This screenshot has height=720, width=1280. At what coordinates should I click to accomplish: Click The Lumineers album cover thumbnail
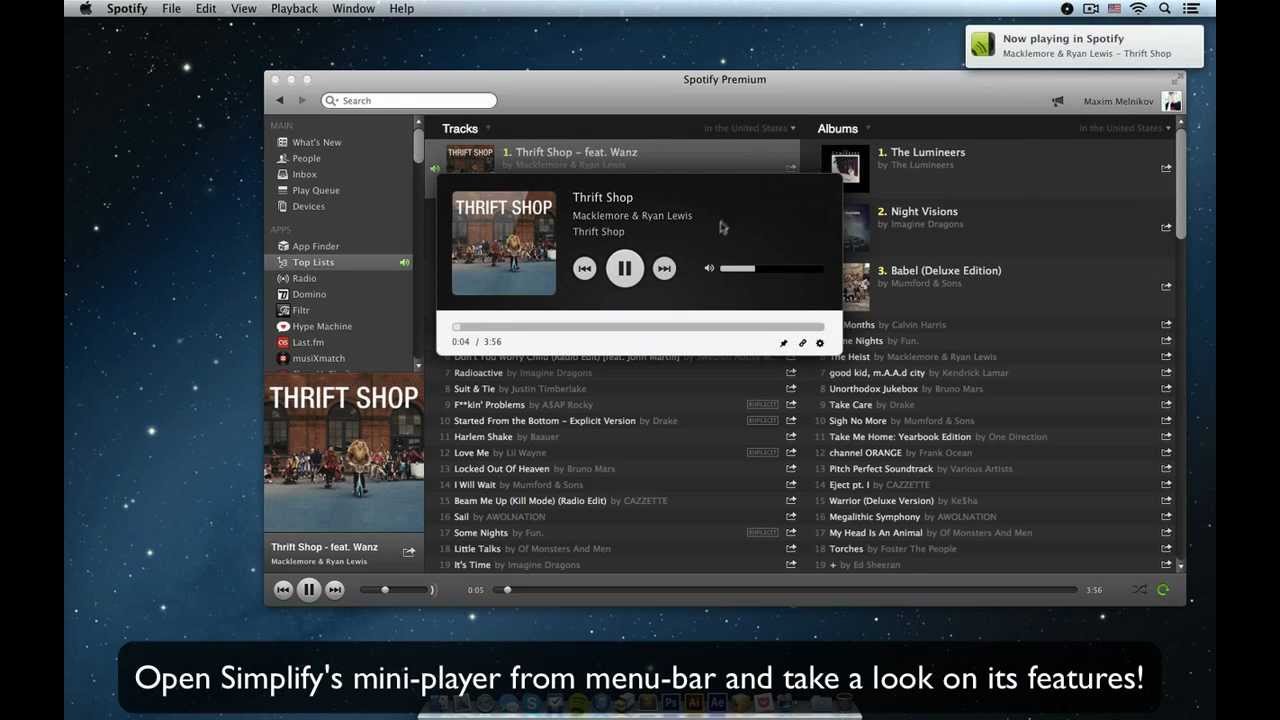coord(845,168)
